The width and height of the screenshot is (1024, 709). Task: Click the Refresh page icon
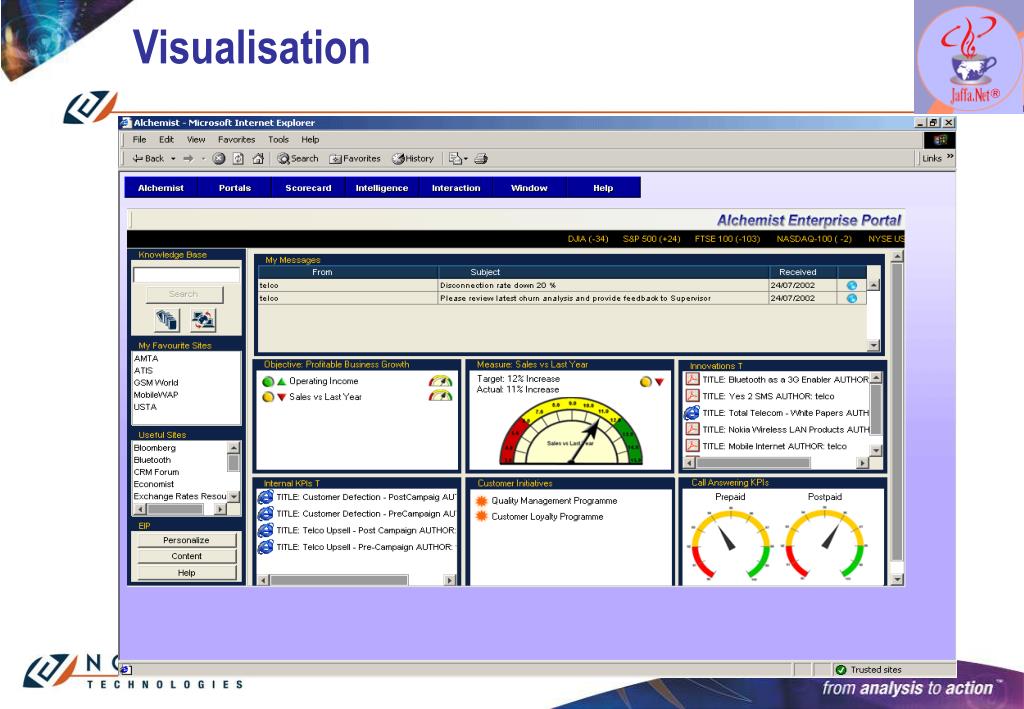238,159
